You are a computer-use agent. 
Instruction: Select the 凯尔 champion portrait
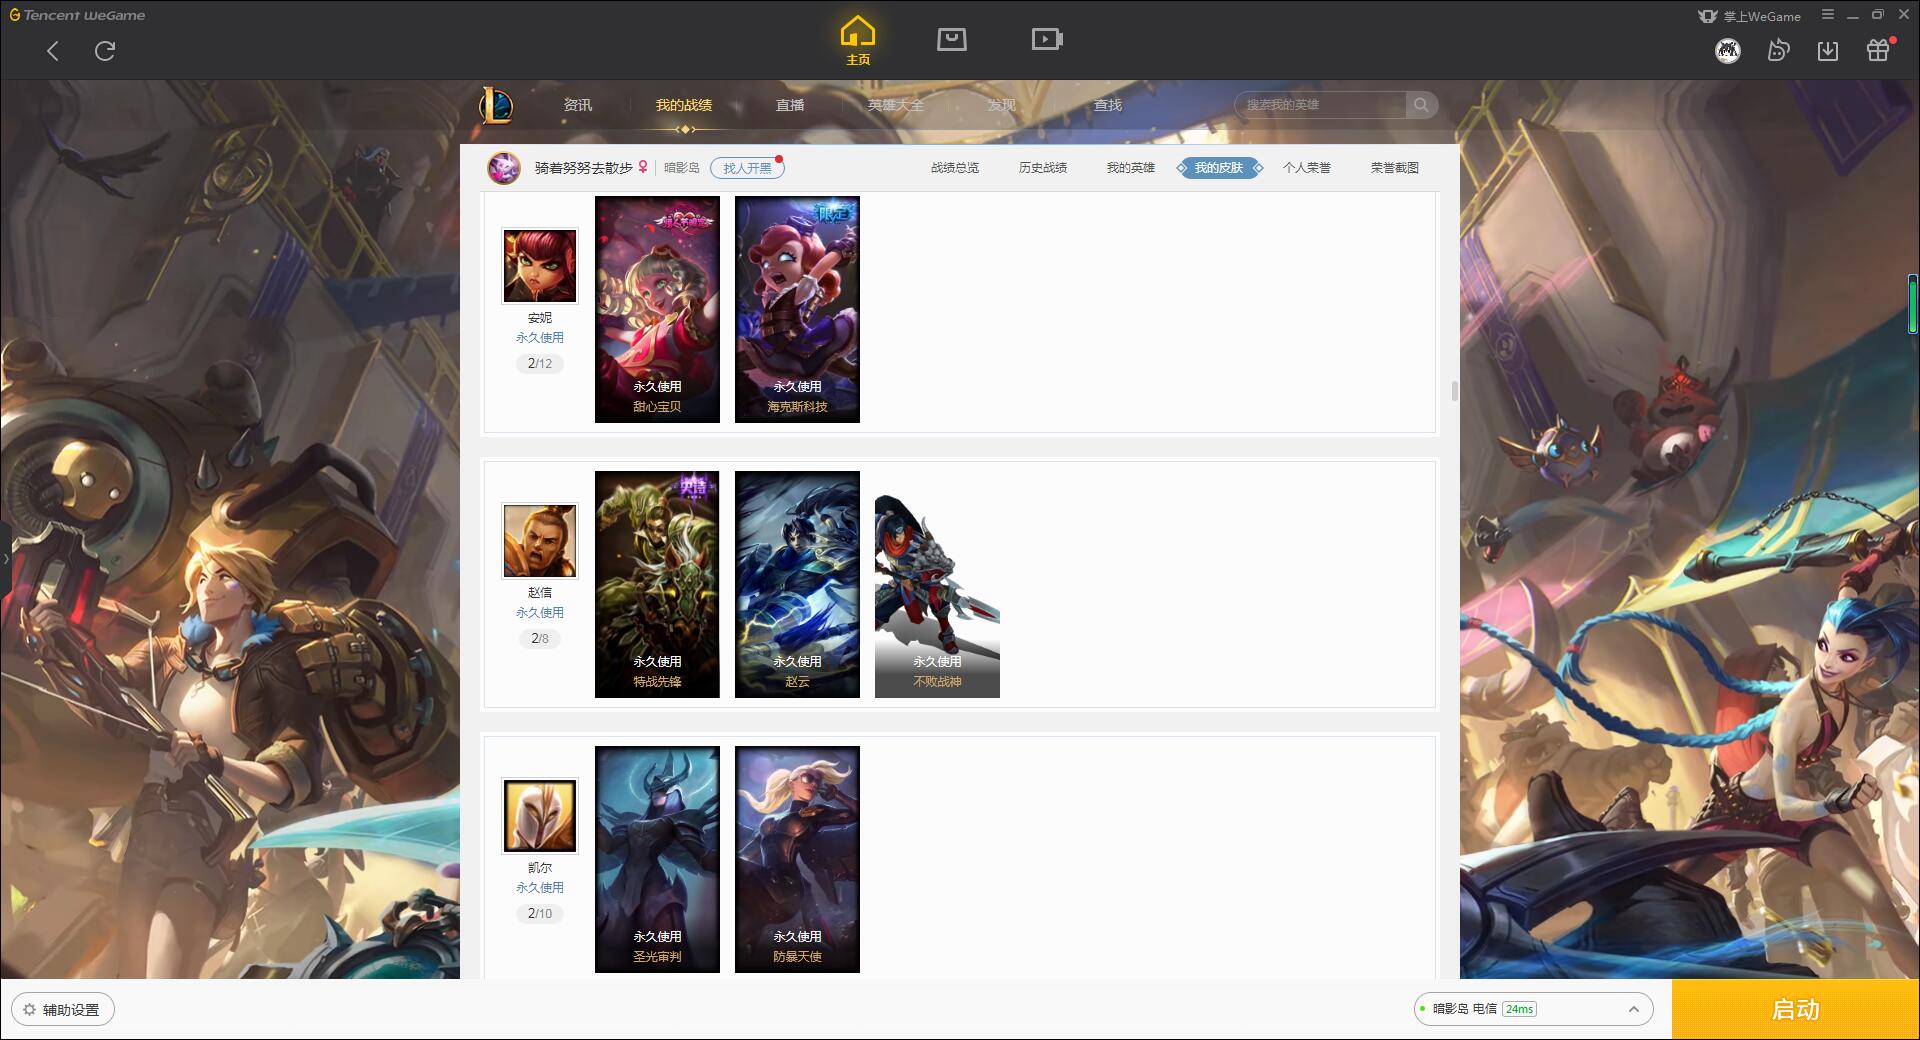click(x=540, y=816)
